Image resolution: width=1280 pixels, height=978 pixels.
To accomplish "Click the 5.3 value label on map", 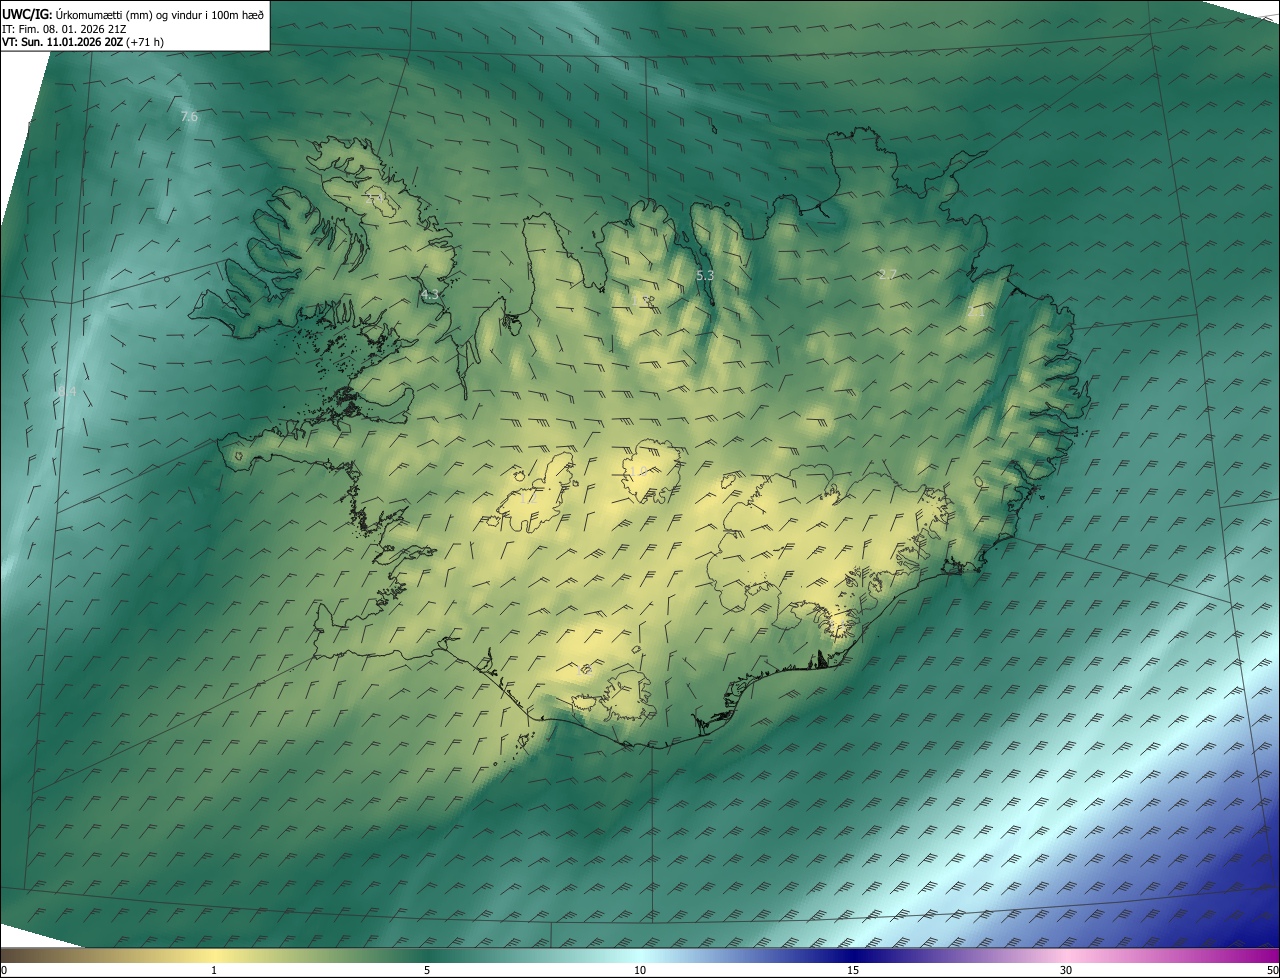I will (705, 275).
